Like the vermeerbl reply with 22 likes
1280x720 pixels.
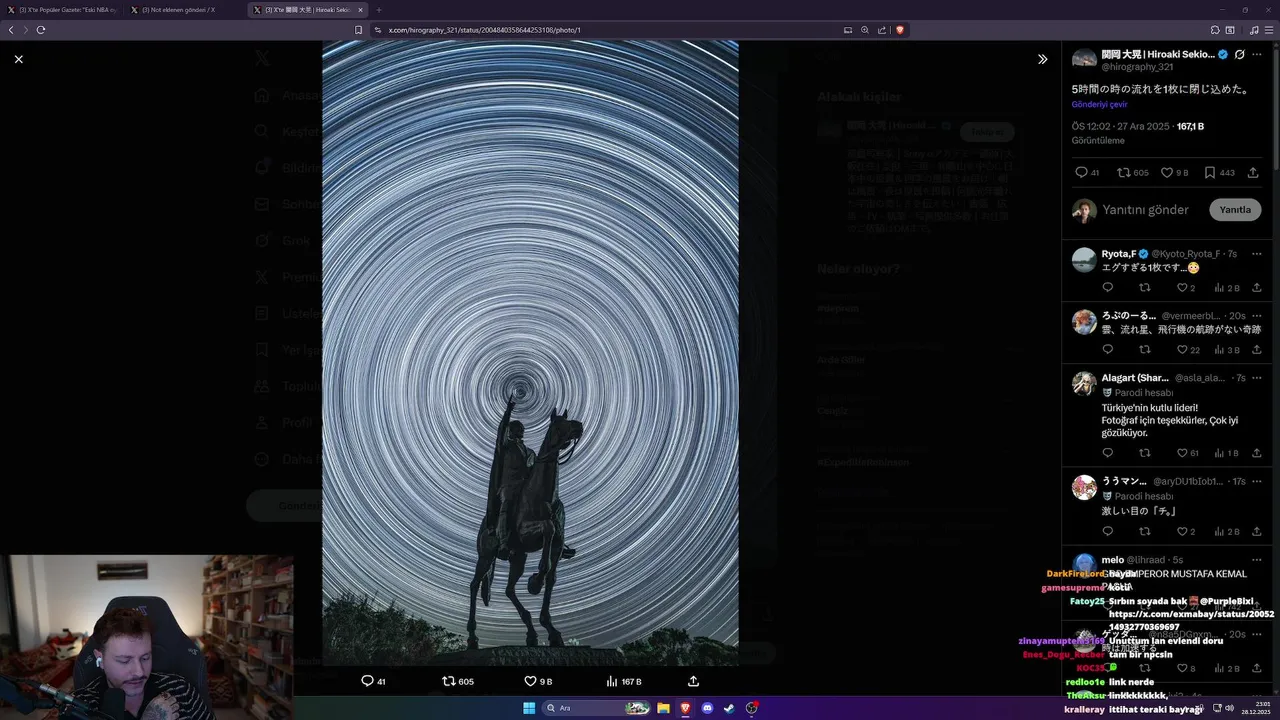click(1182, 349)
